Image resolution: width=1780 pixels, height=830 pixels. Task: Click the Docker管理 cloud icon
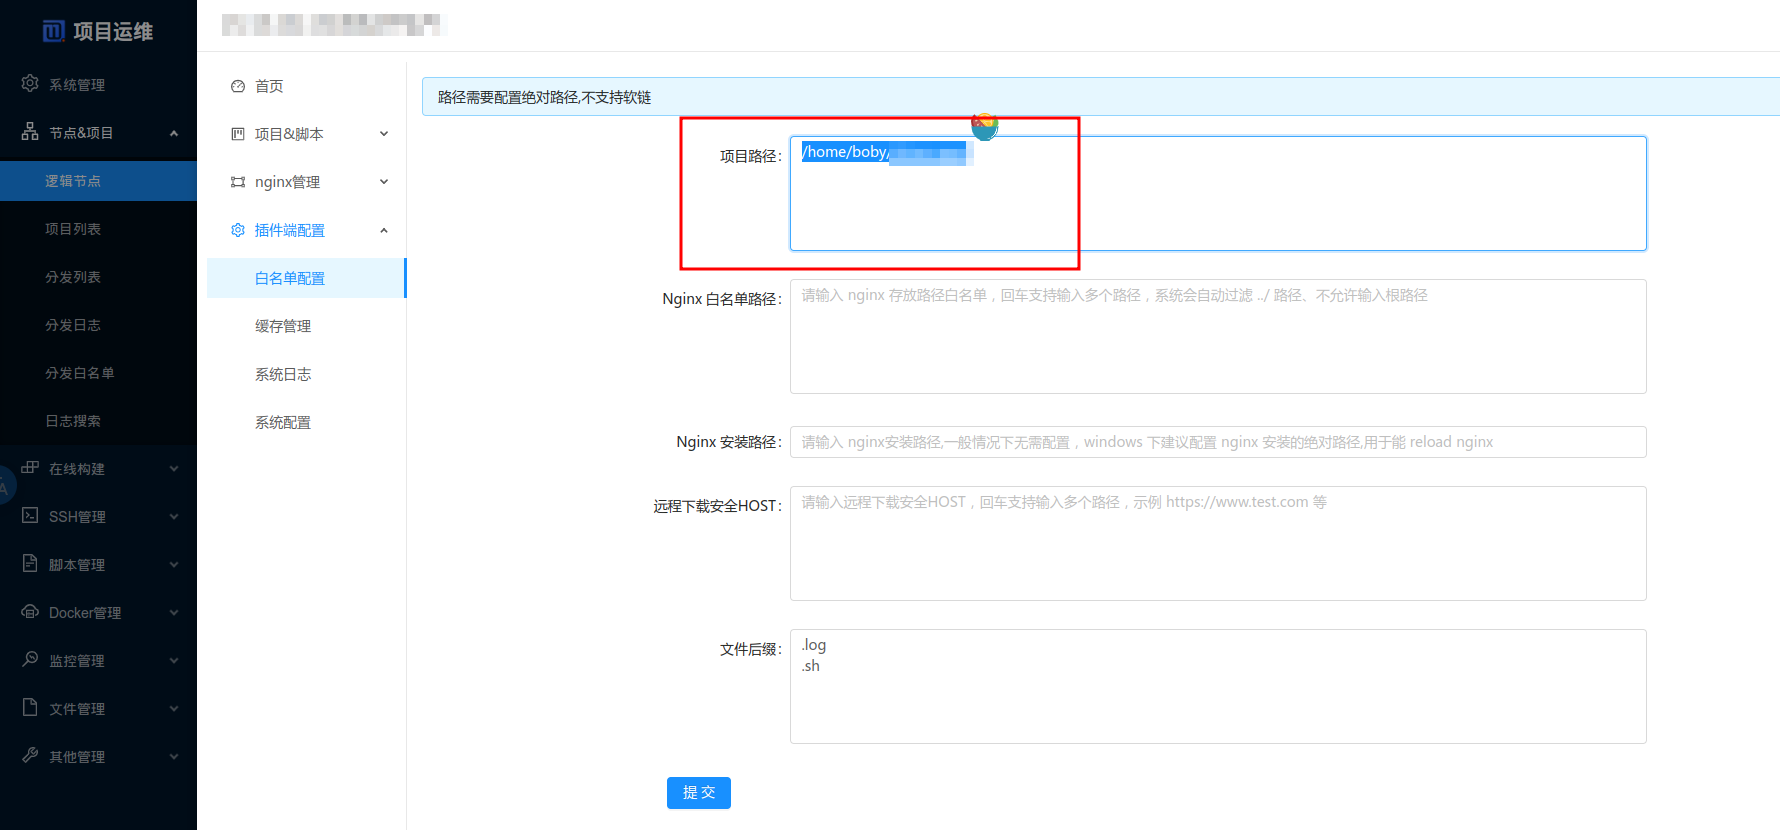coord(30,612)
